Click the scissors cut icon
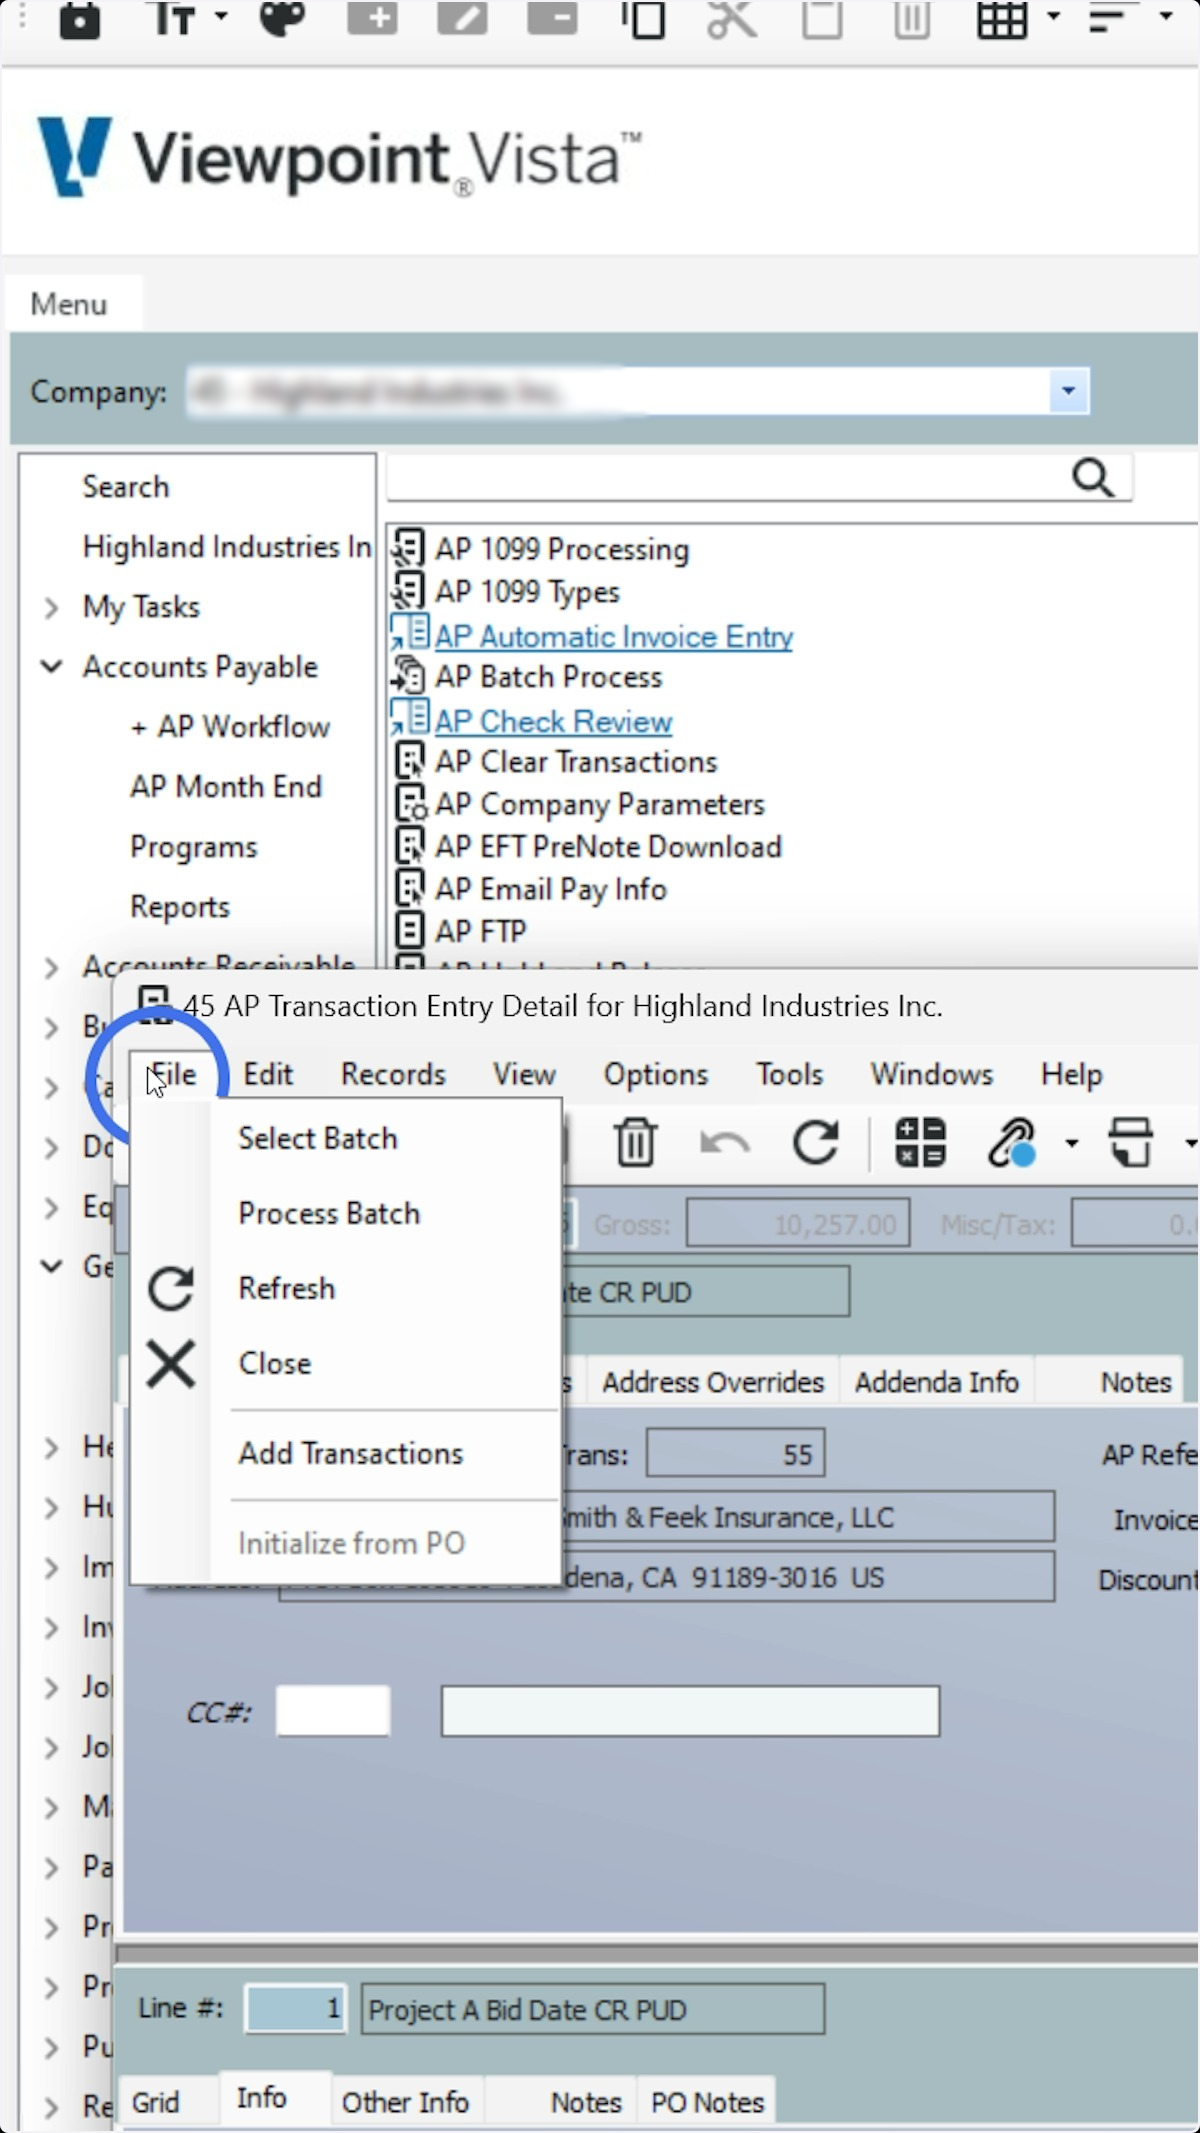The image size is (1200, 2133). [732, 19]
